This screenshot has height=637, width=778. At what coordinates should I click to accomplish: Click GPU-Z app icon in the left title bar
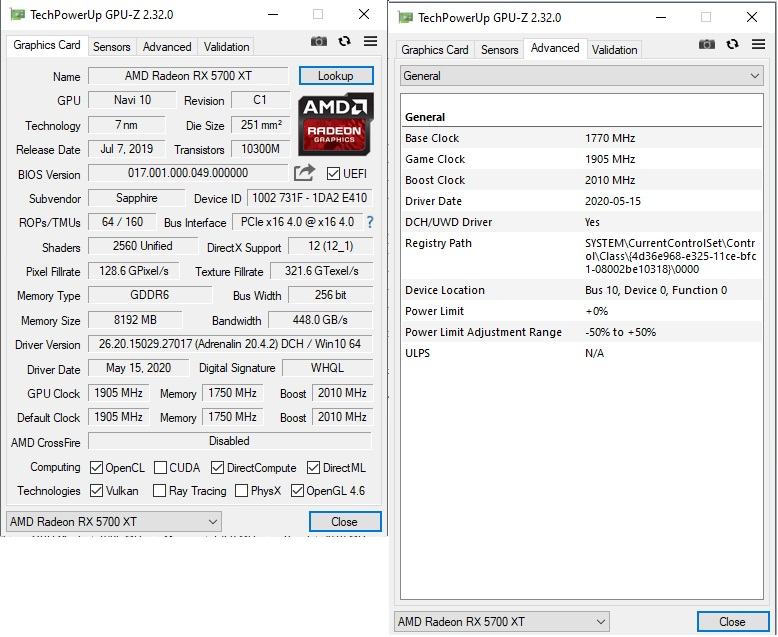[17, 14]
